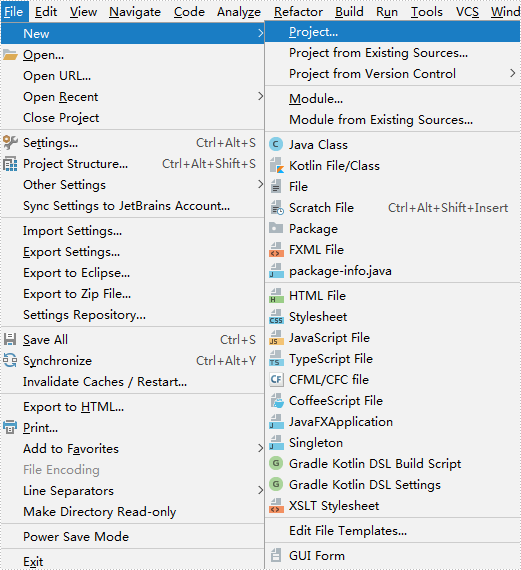Click the Synchronize arrows icon

[10, 360]
